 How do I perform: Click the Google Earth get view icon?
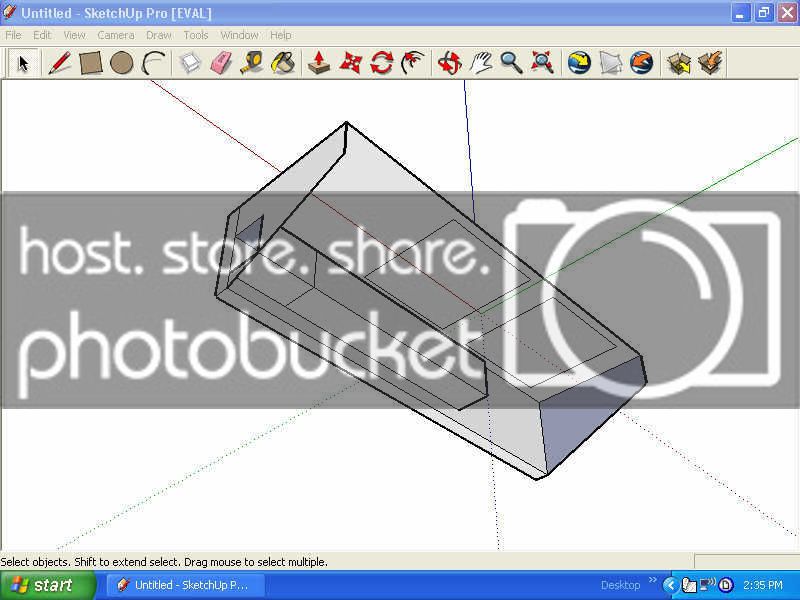(580, 63)
